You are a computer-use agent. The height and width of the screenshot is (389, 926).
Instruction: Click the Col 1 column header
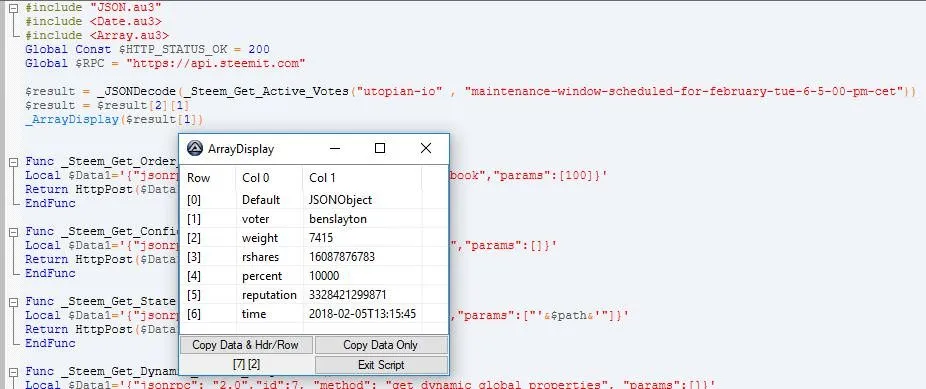point(363,178)
